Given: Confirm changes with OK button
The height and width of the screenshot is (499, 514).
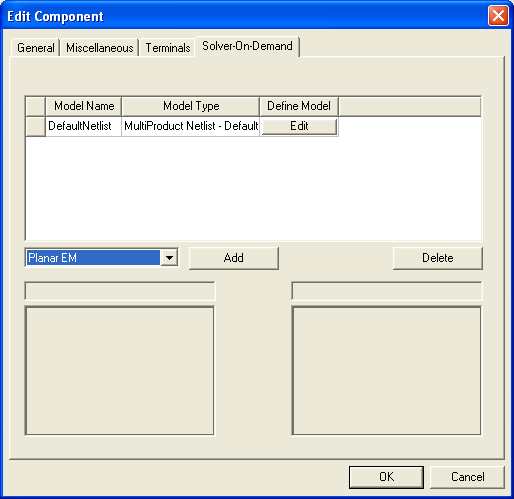Looking at the screenshot, I should (386, 477).
